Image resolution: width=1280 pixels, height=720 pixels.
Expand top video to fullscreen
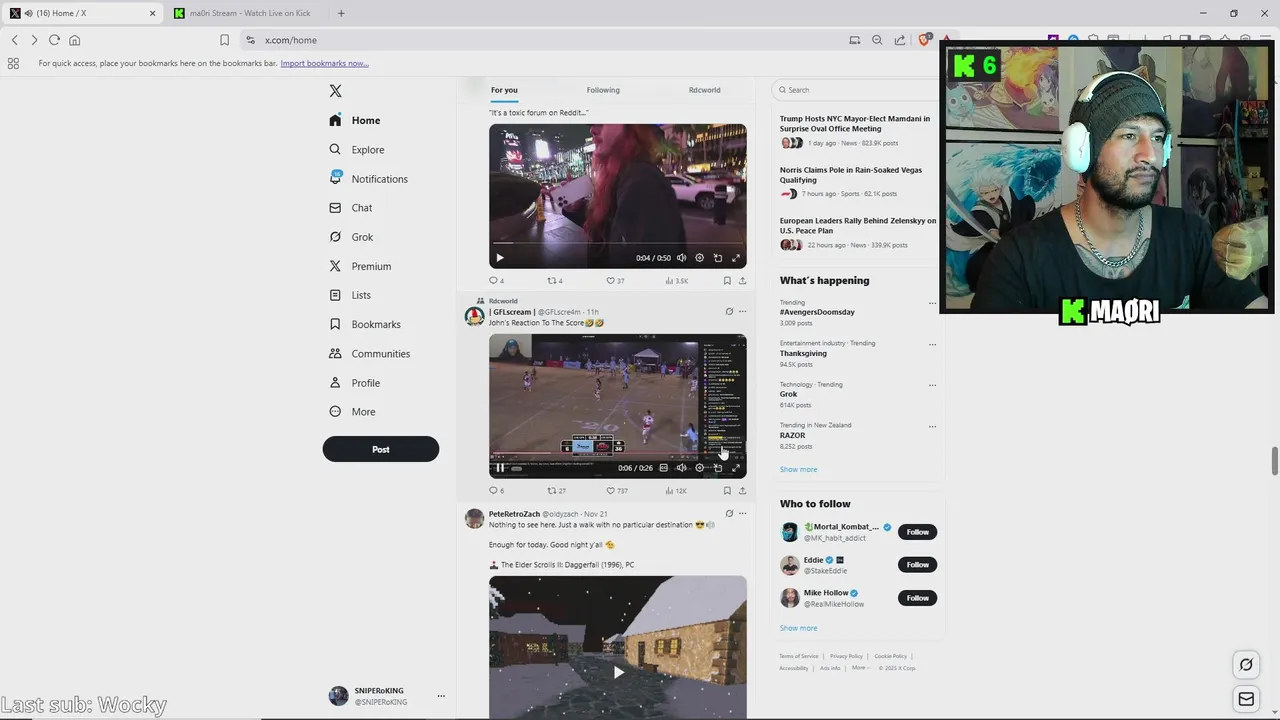(x=736, y=258)
